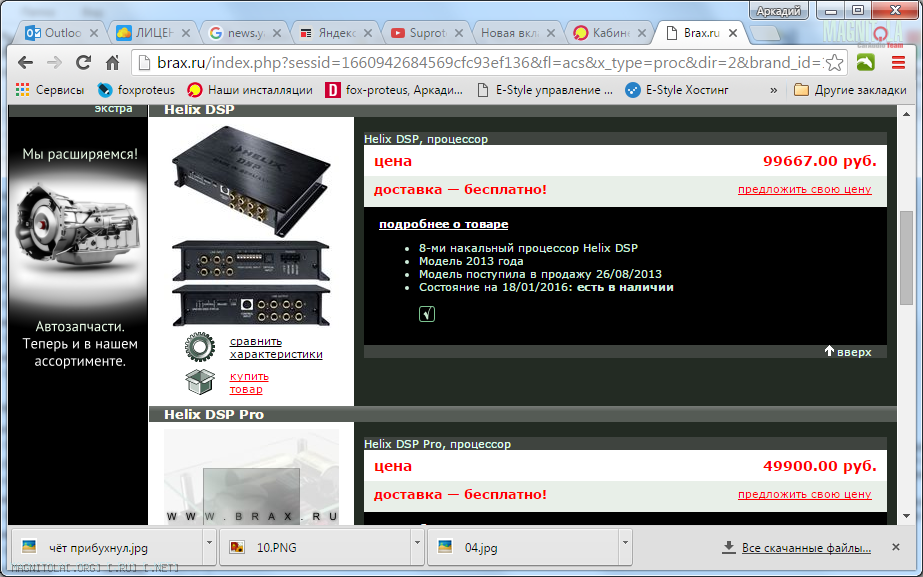This screenshot has width=923, height=577.
Task: Open dropdown arrow next to 10.PNG download
Action: pos(416,548)
